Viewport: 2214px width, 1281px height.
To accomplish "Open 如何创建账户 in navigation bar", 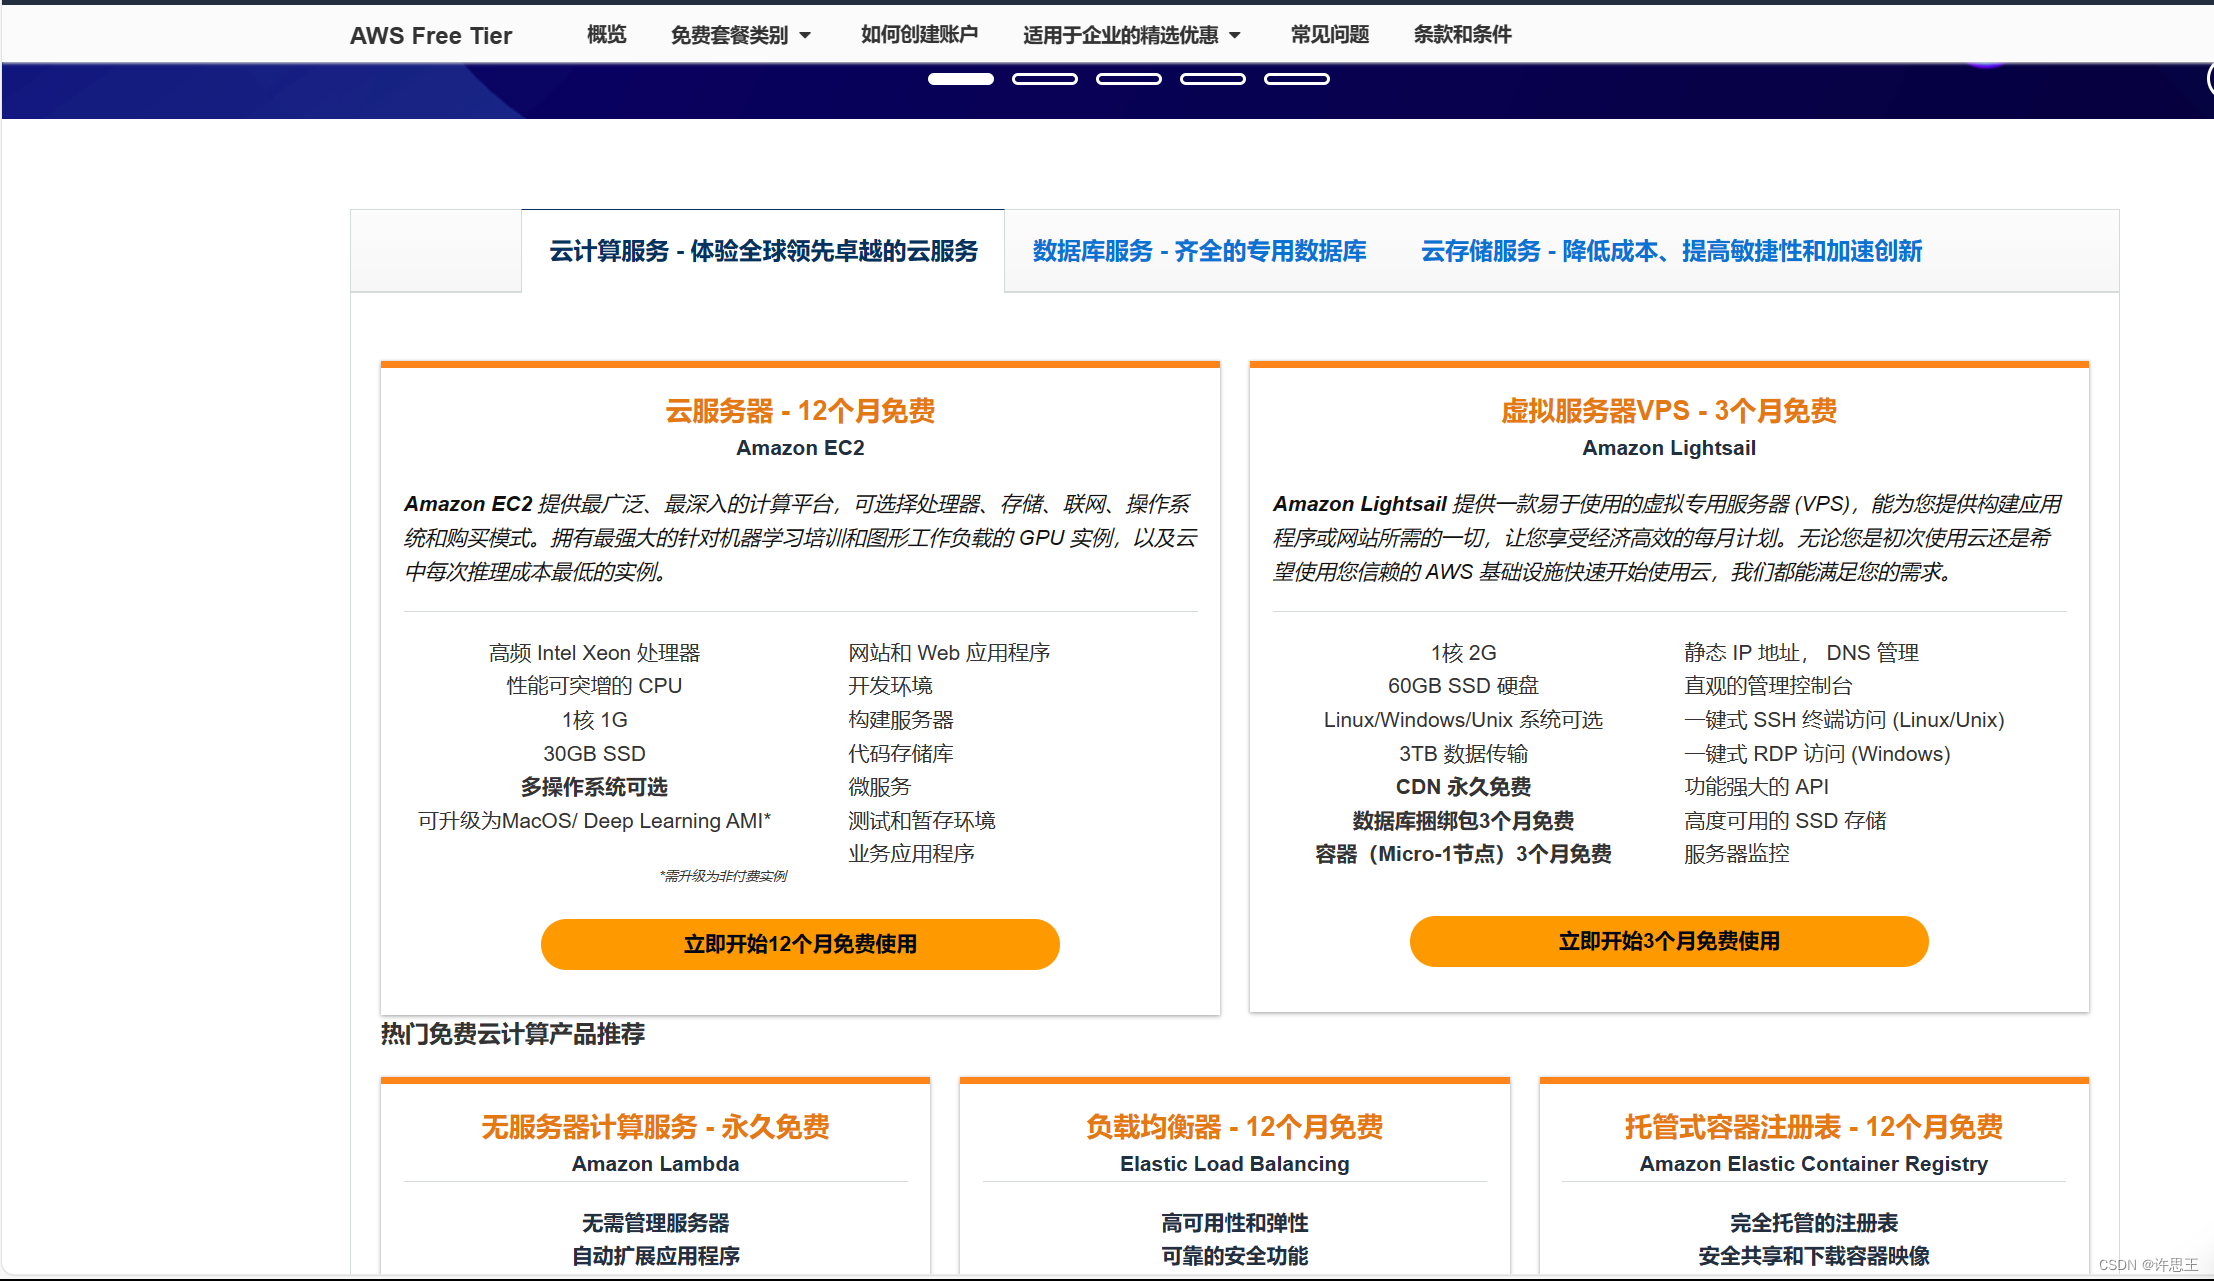I will pos(919,35).
